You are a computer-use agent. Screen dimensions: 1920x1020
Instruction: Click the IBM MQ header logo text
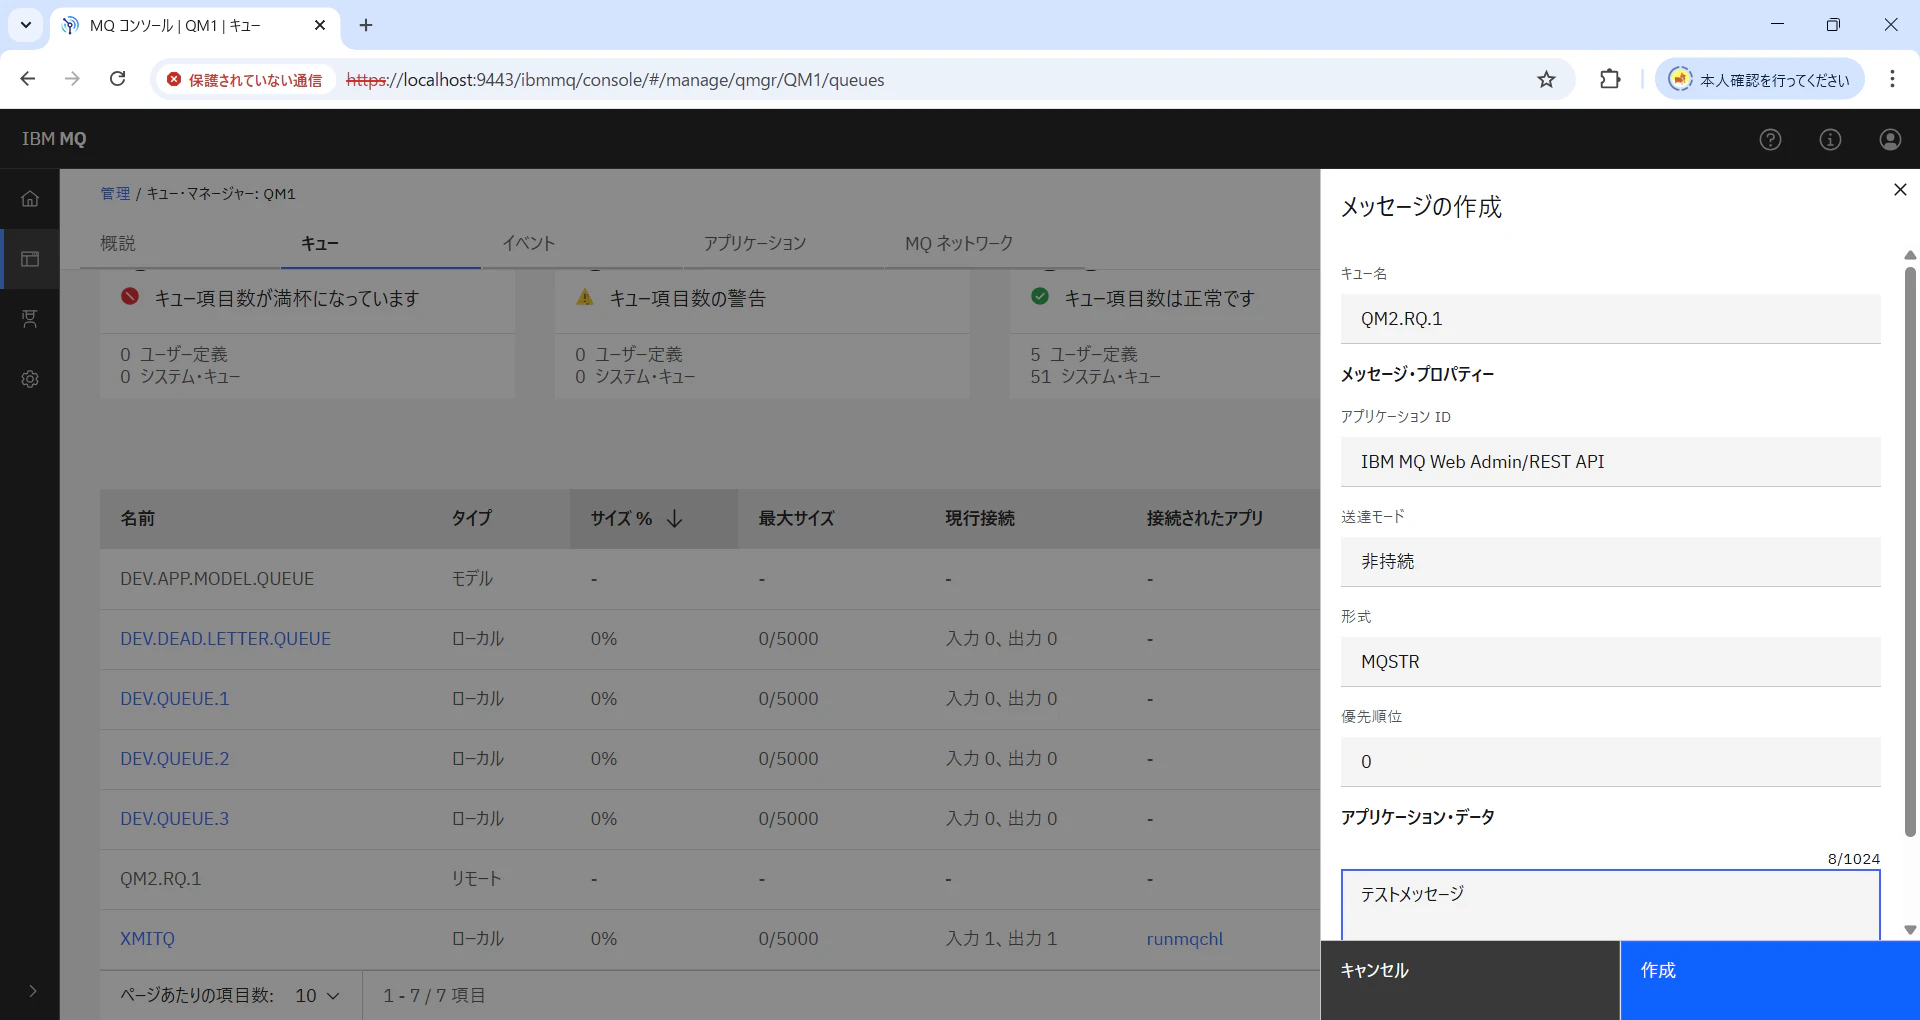[54, 139]
